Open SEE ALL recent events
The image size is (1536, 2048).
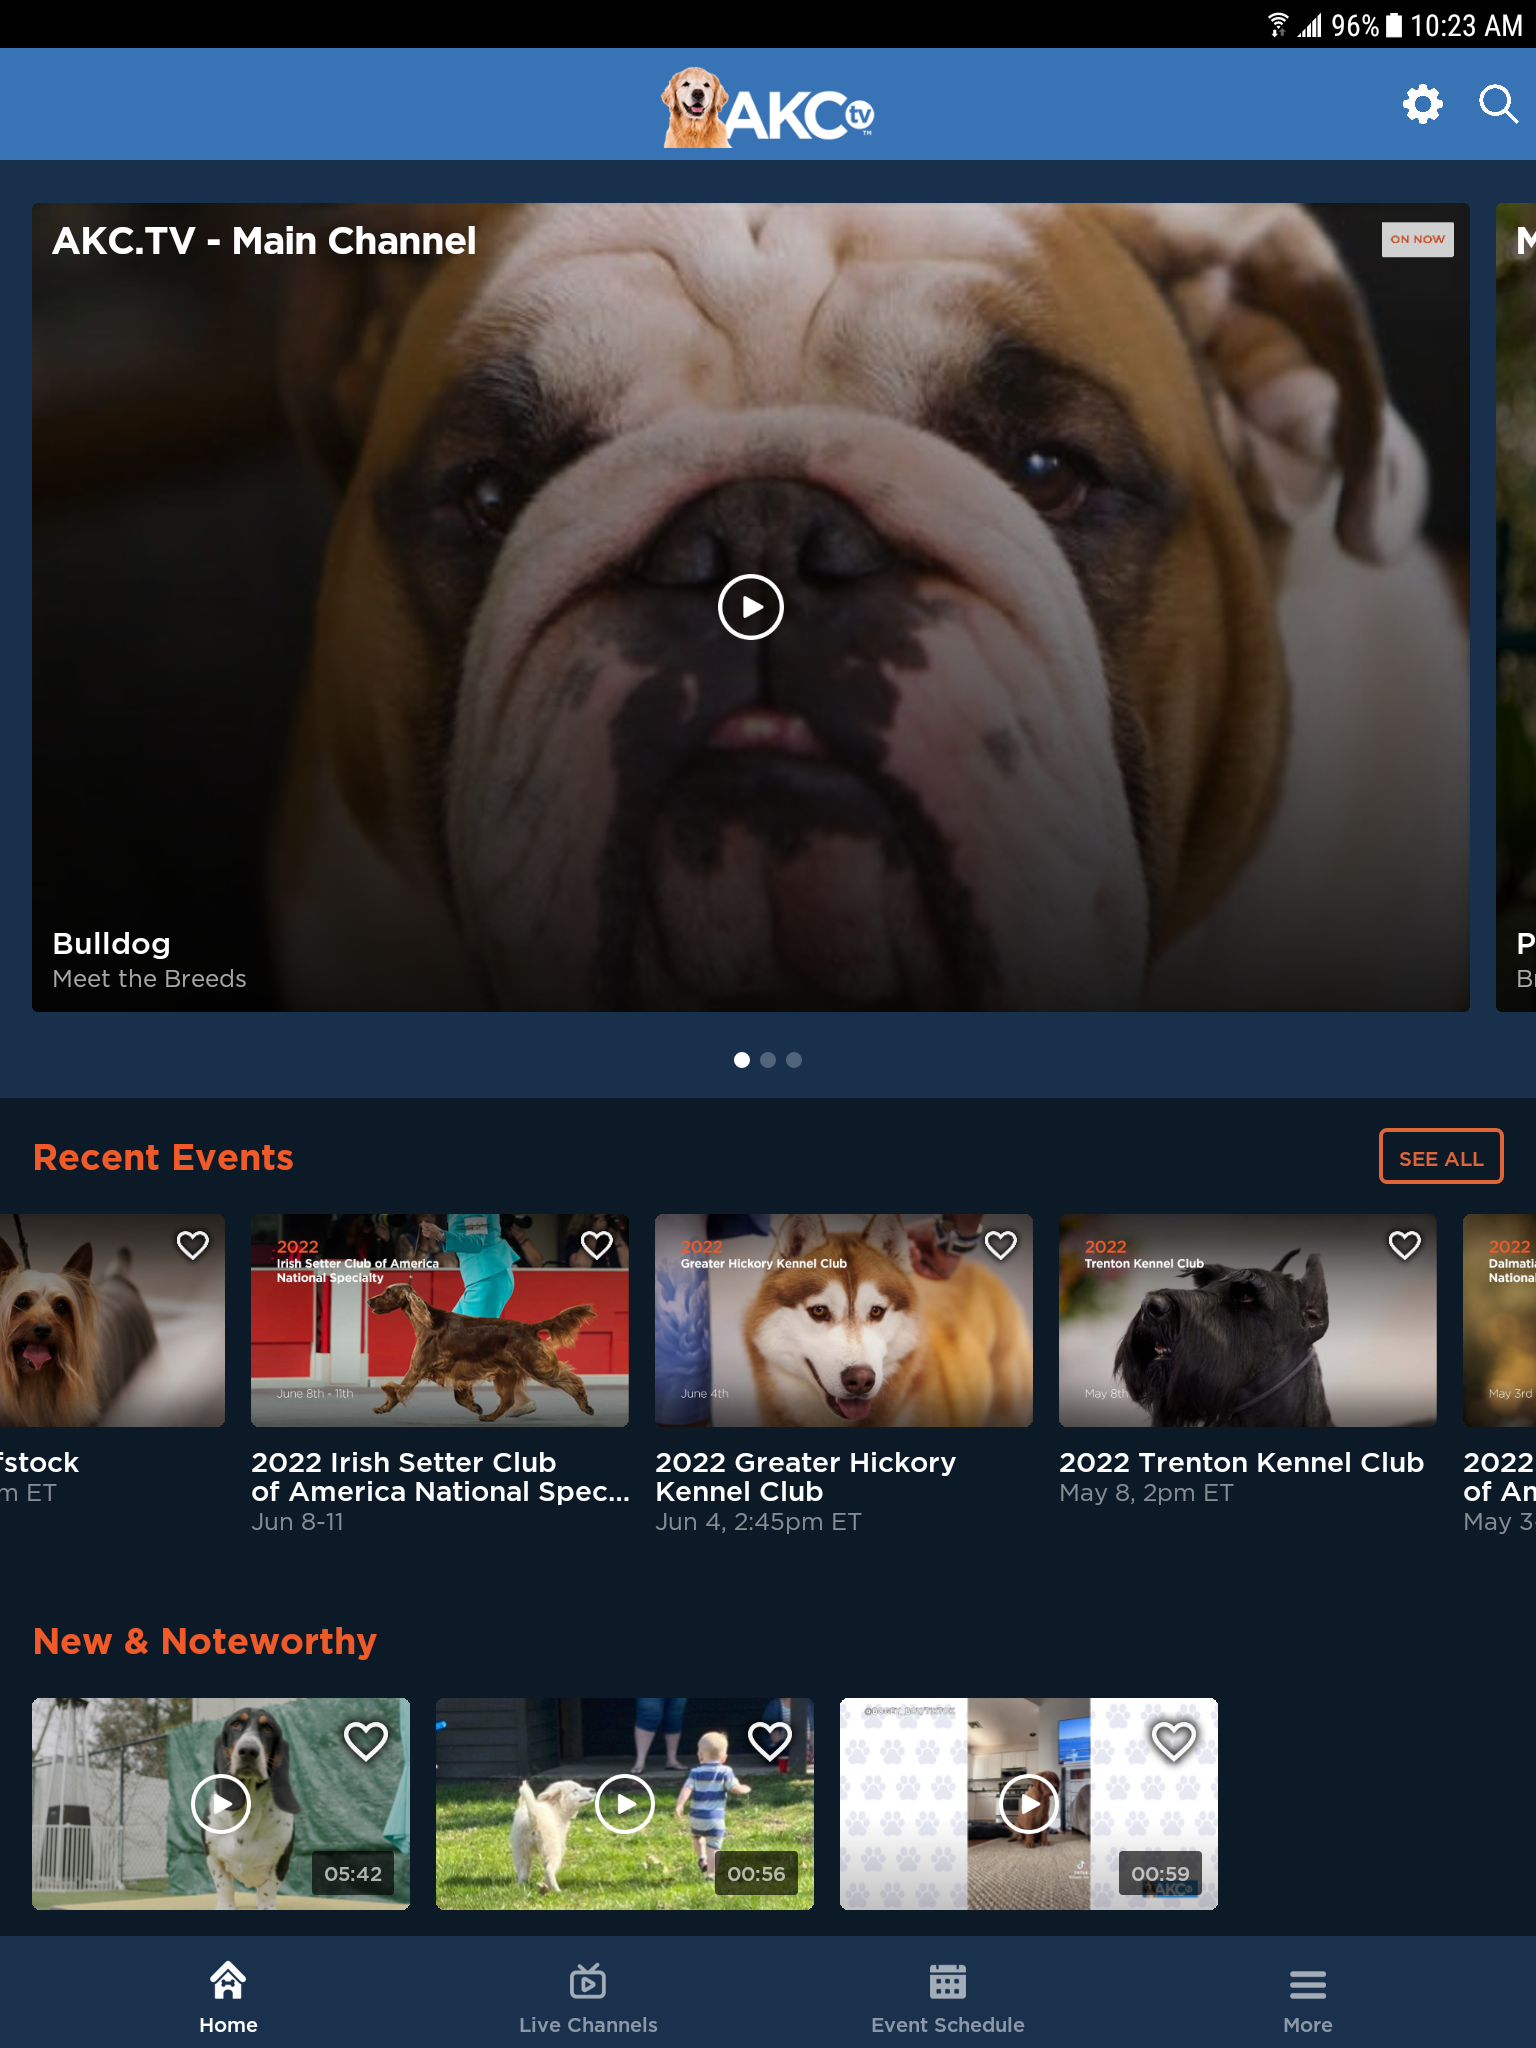1441,1157
